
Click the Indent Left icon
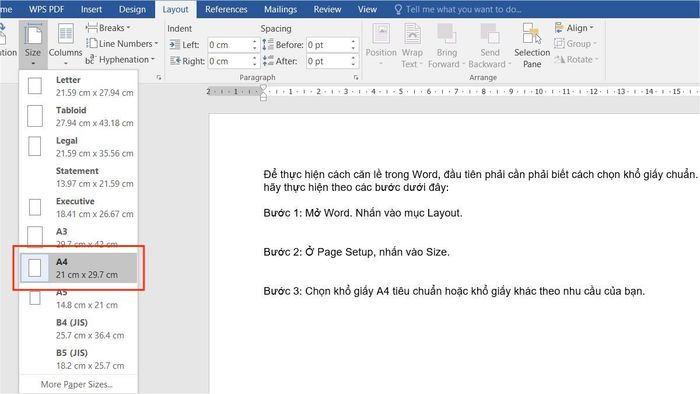(175, 45)
